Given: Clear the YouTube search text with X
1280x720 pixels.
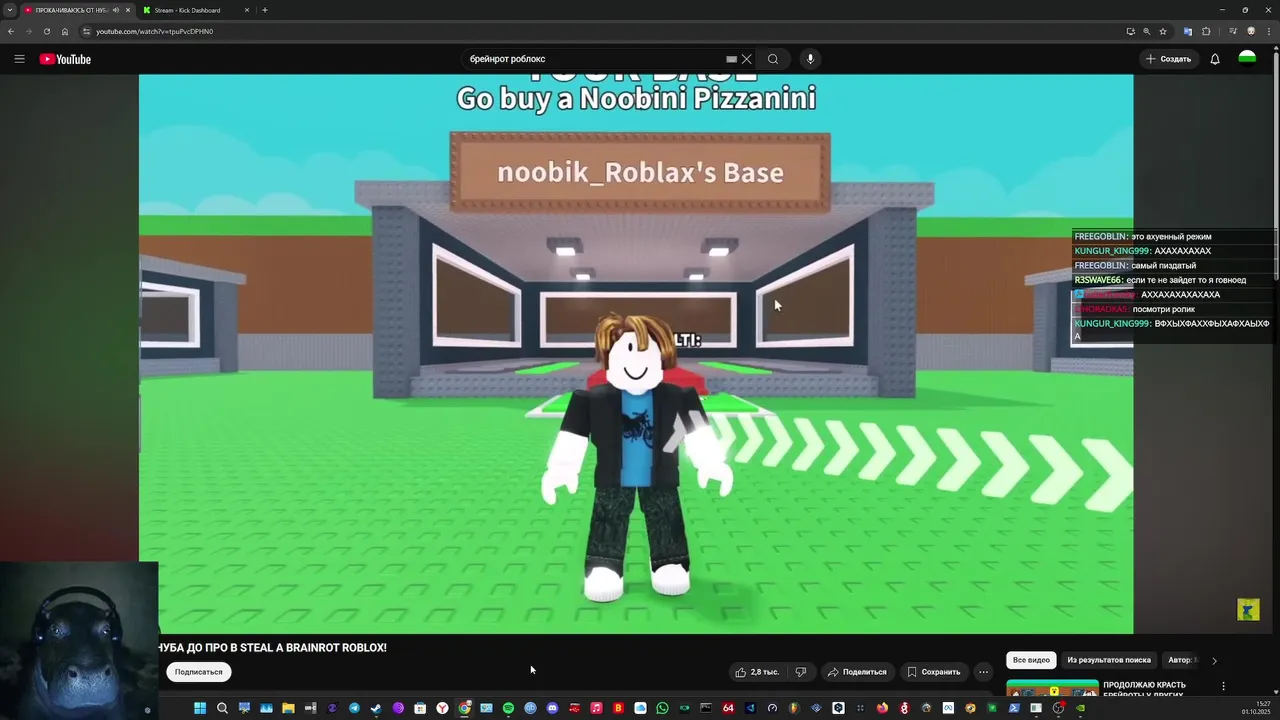Looking at the screenshot, I should point(746,59).
